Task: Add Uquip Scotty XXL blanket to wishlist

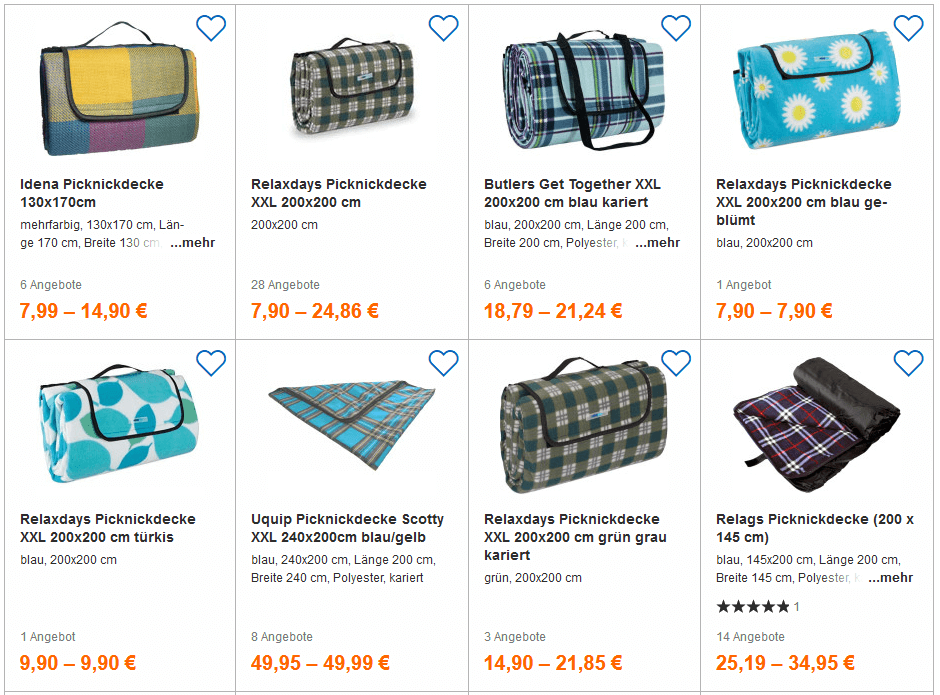Action: pos(443,363)
